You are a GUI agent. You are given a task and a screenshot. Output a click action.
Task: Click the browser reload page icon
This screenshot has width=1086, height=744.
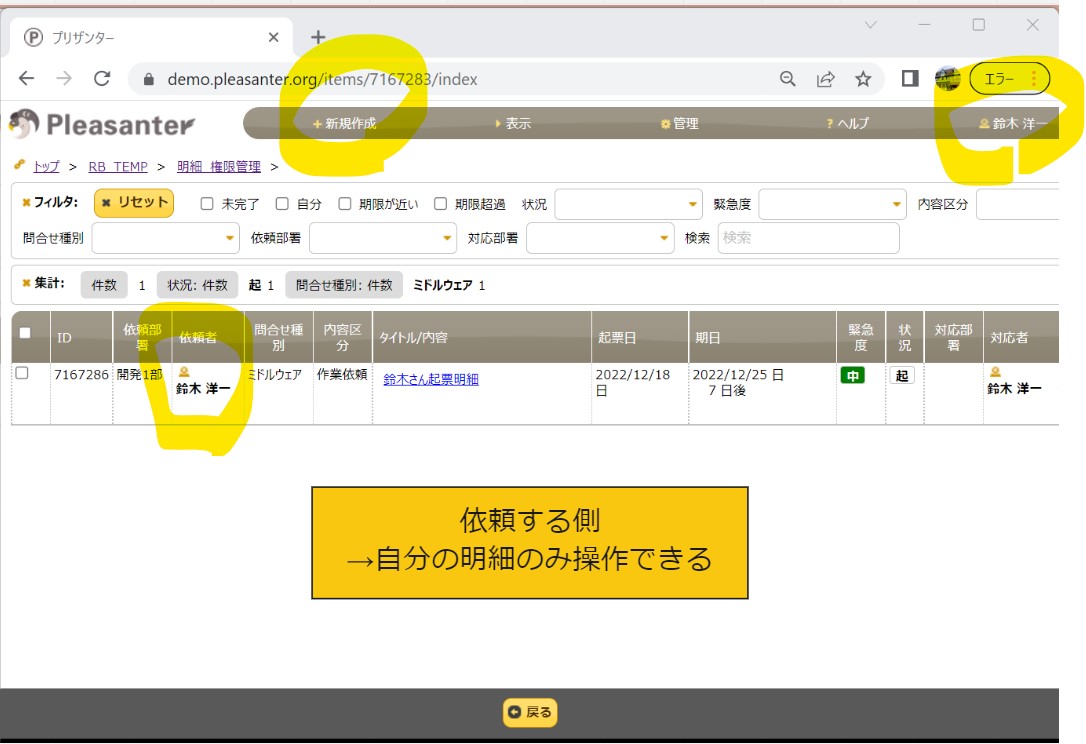102,79
